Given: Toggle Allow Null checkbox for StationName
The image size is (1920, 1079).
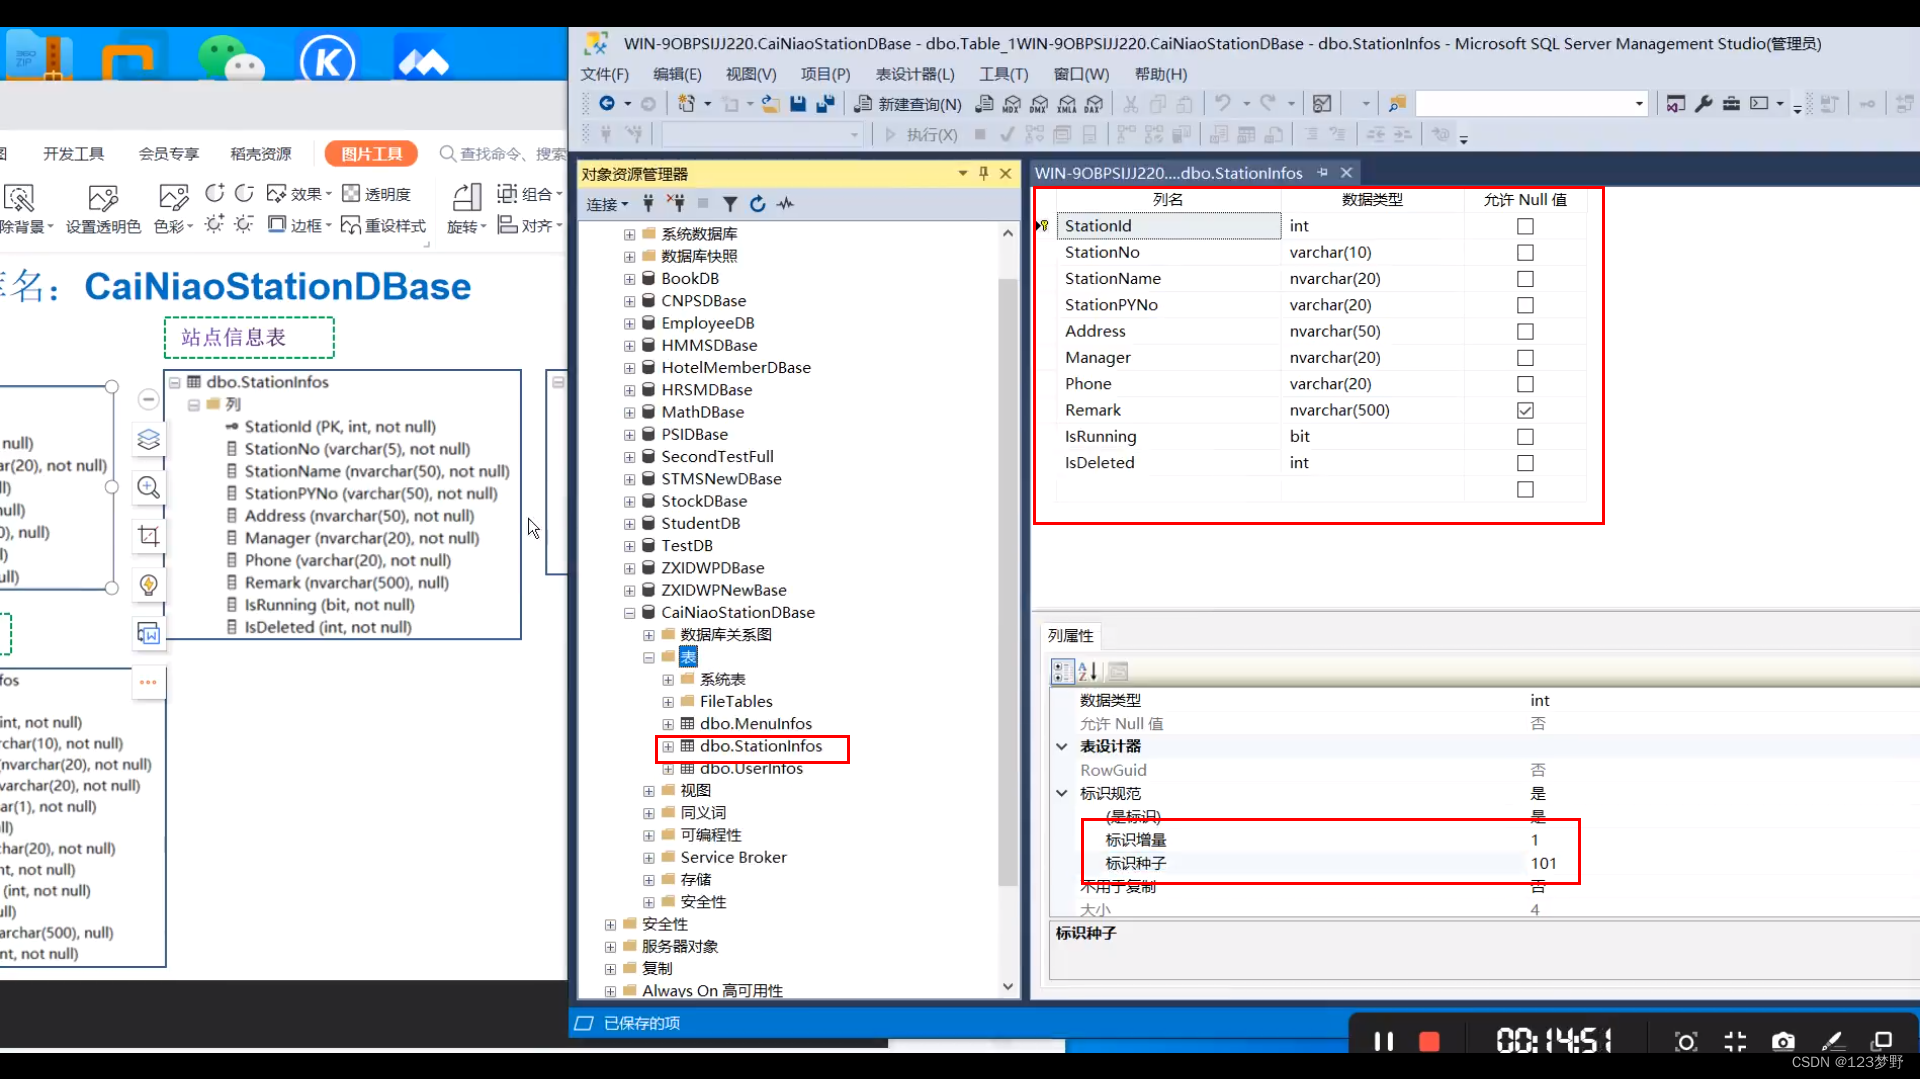Looking at the screenshot, I should 1525,279.
